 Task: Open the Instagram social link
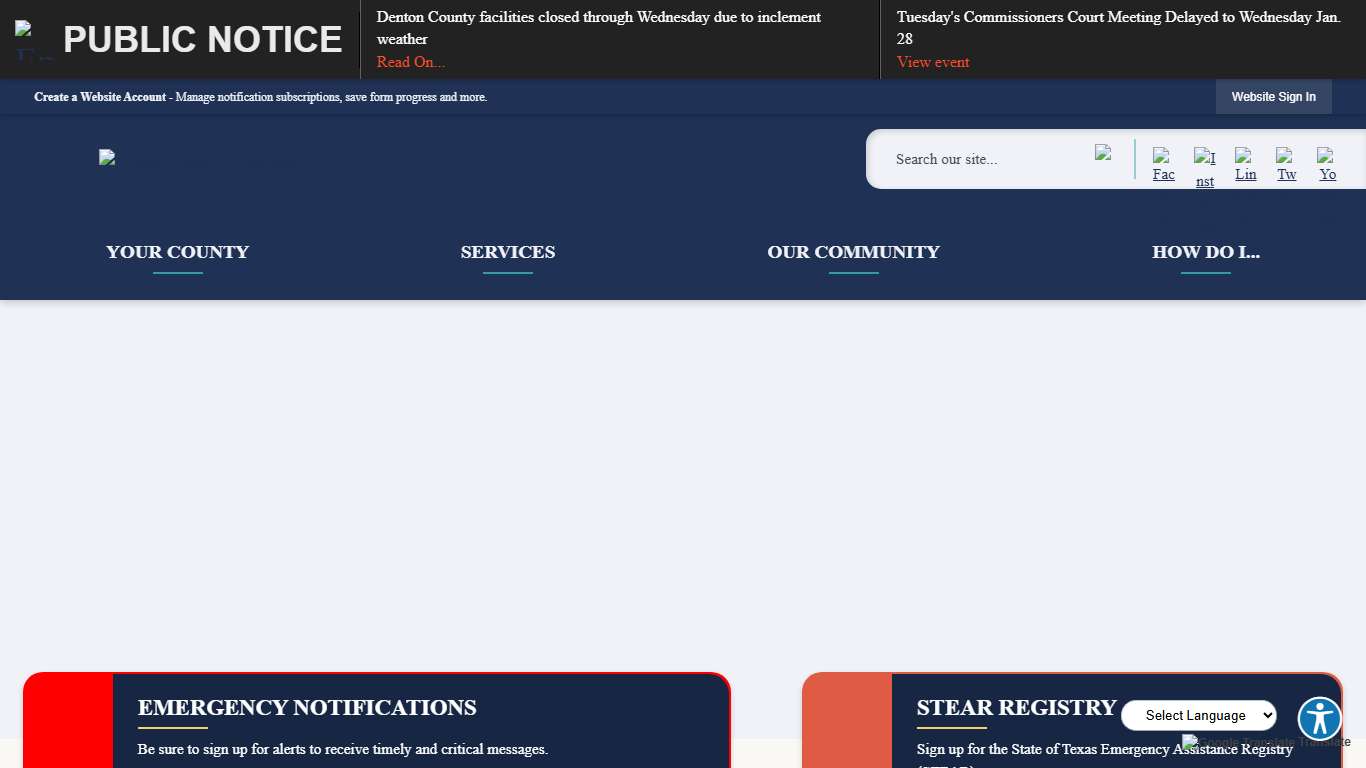click(x=1204, y=163)
